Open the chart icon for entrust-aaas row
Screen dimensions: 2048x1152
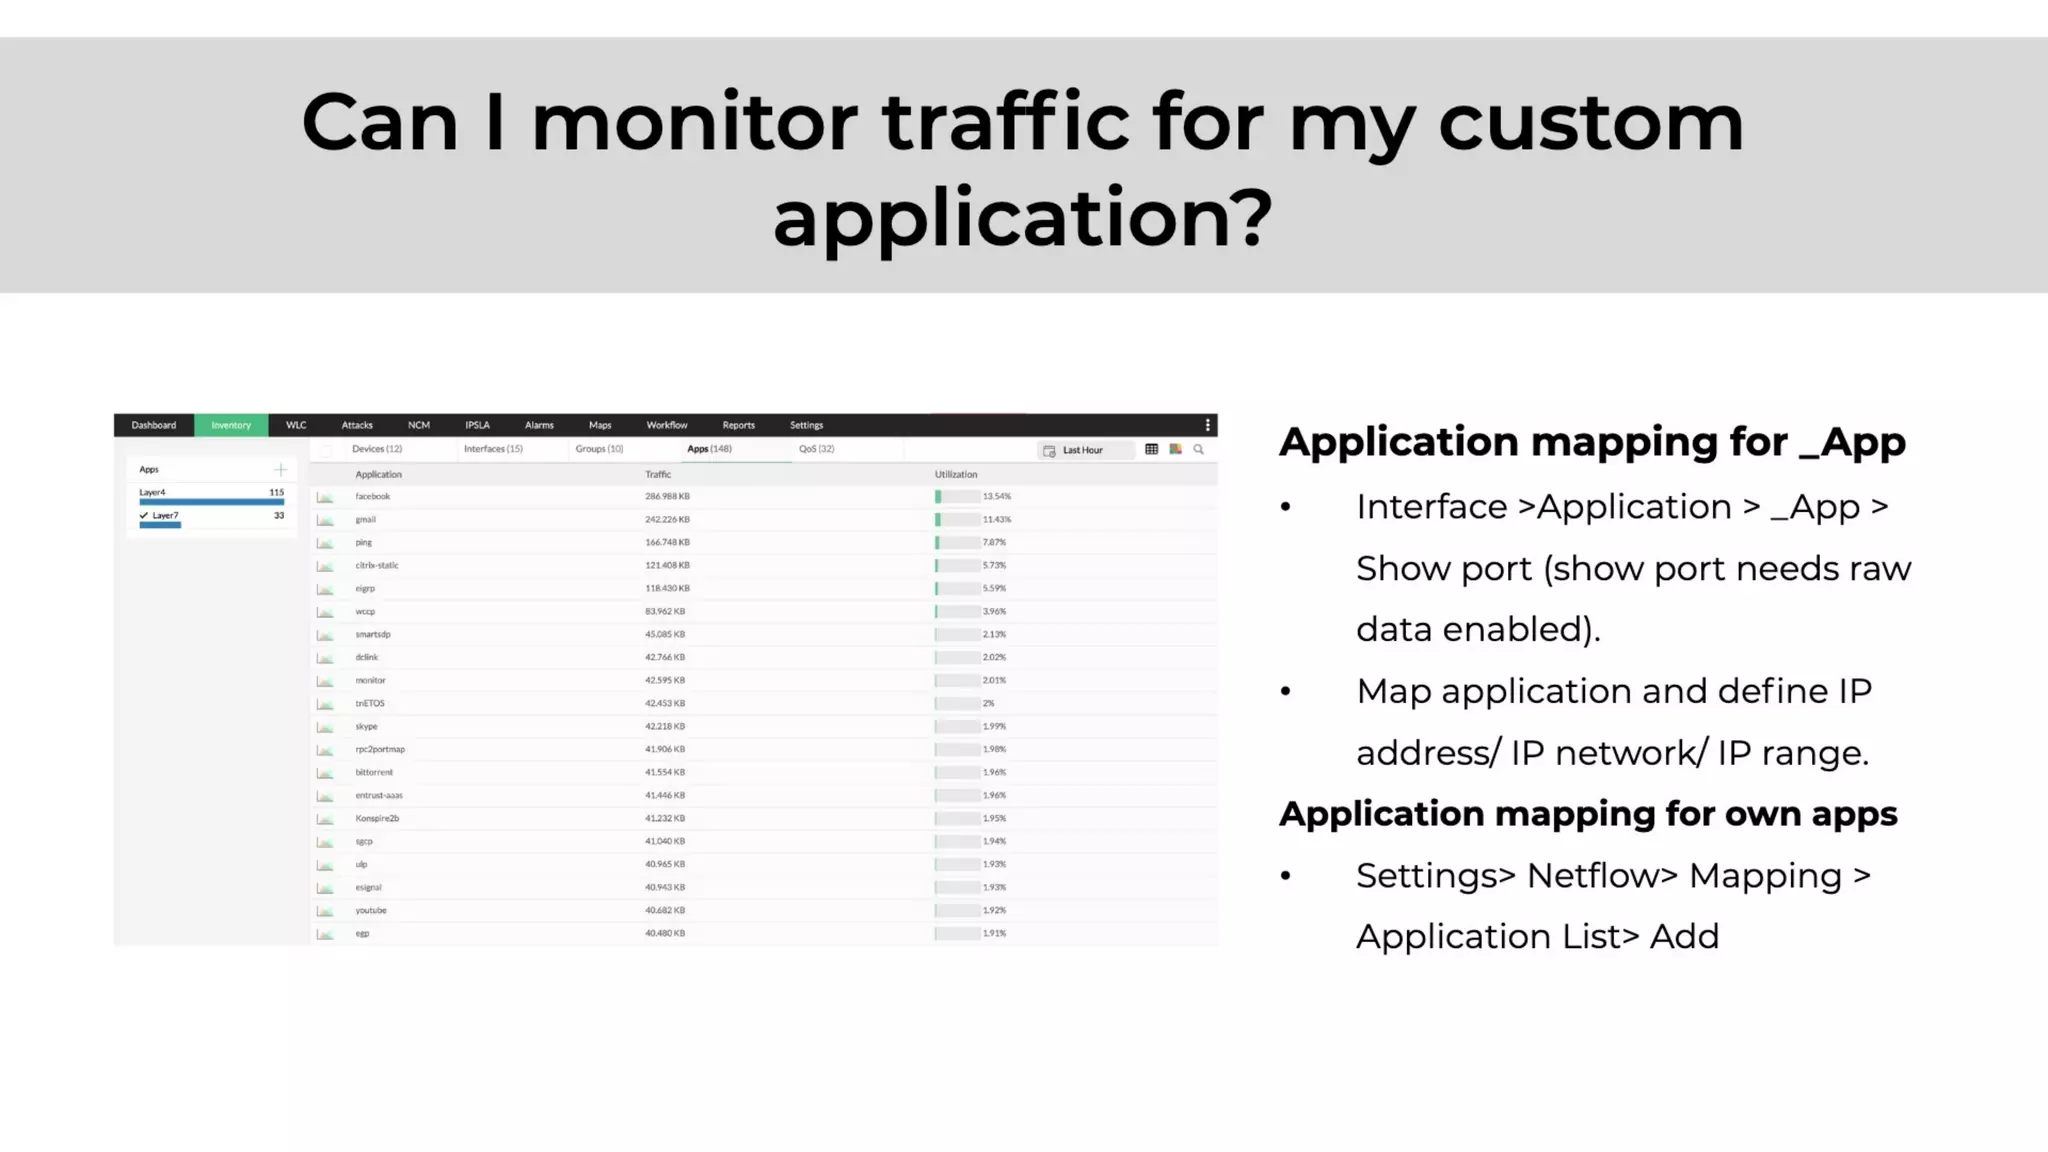[325, 796]
